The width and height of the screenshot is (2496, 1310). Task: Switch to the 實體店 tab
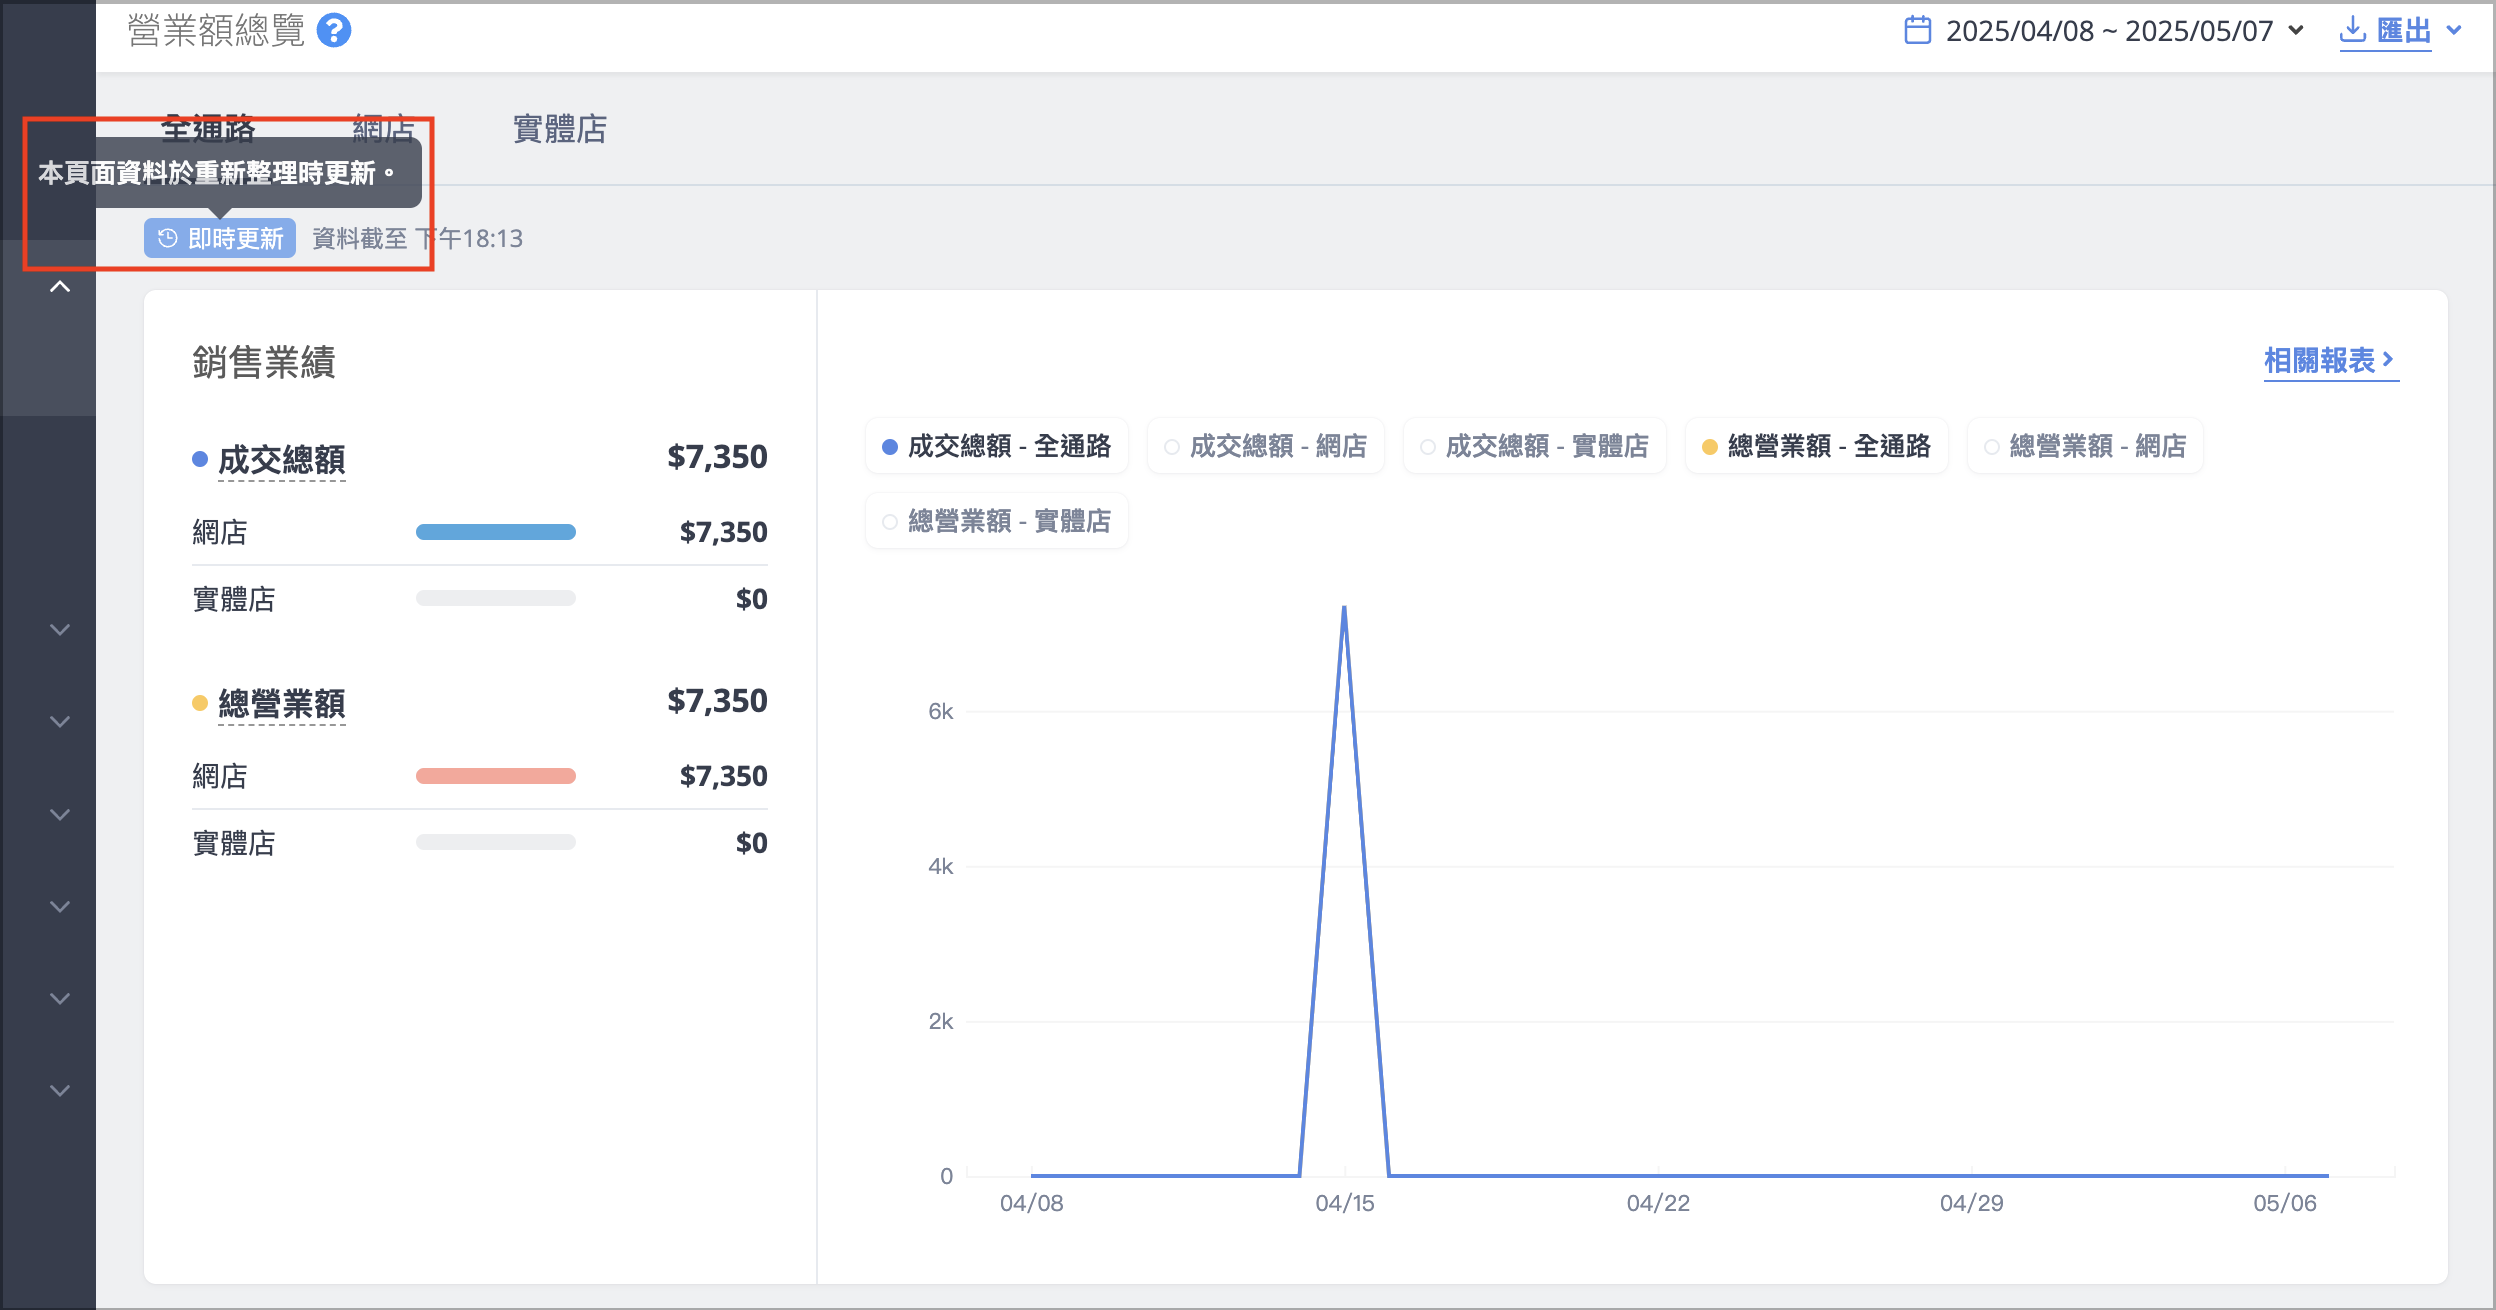pos(560,129)
